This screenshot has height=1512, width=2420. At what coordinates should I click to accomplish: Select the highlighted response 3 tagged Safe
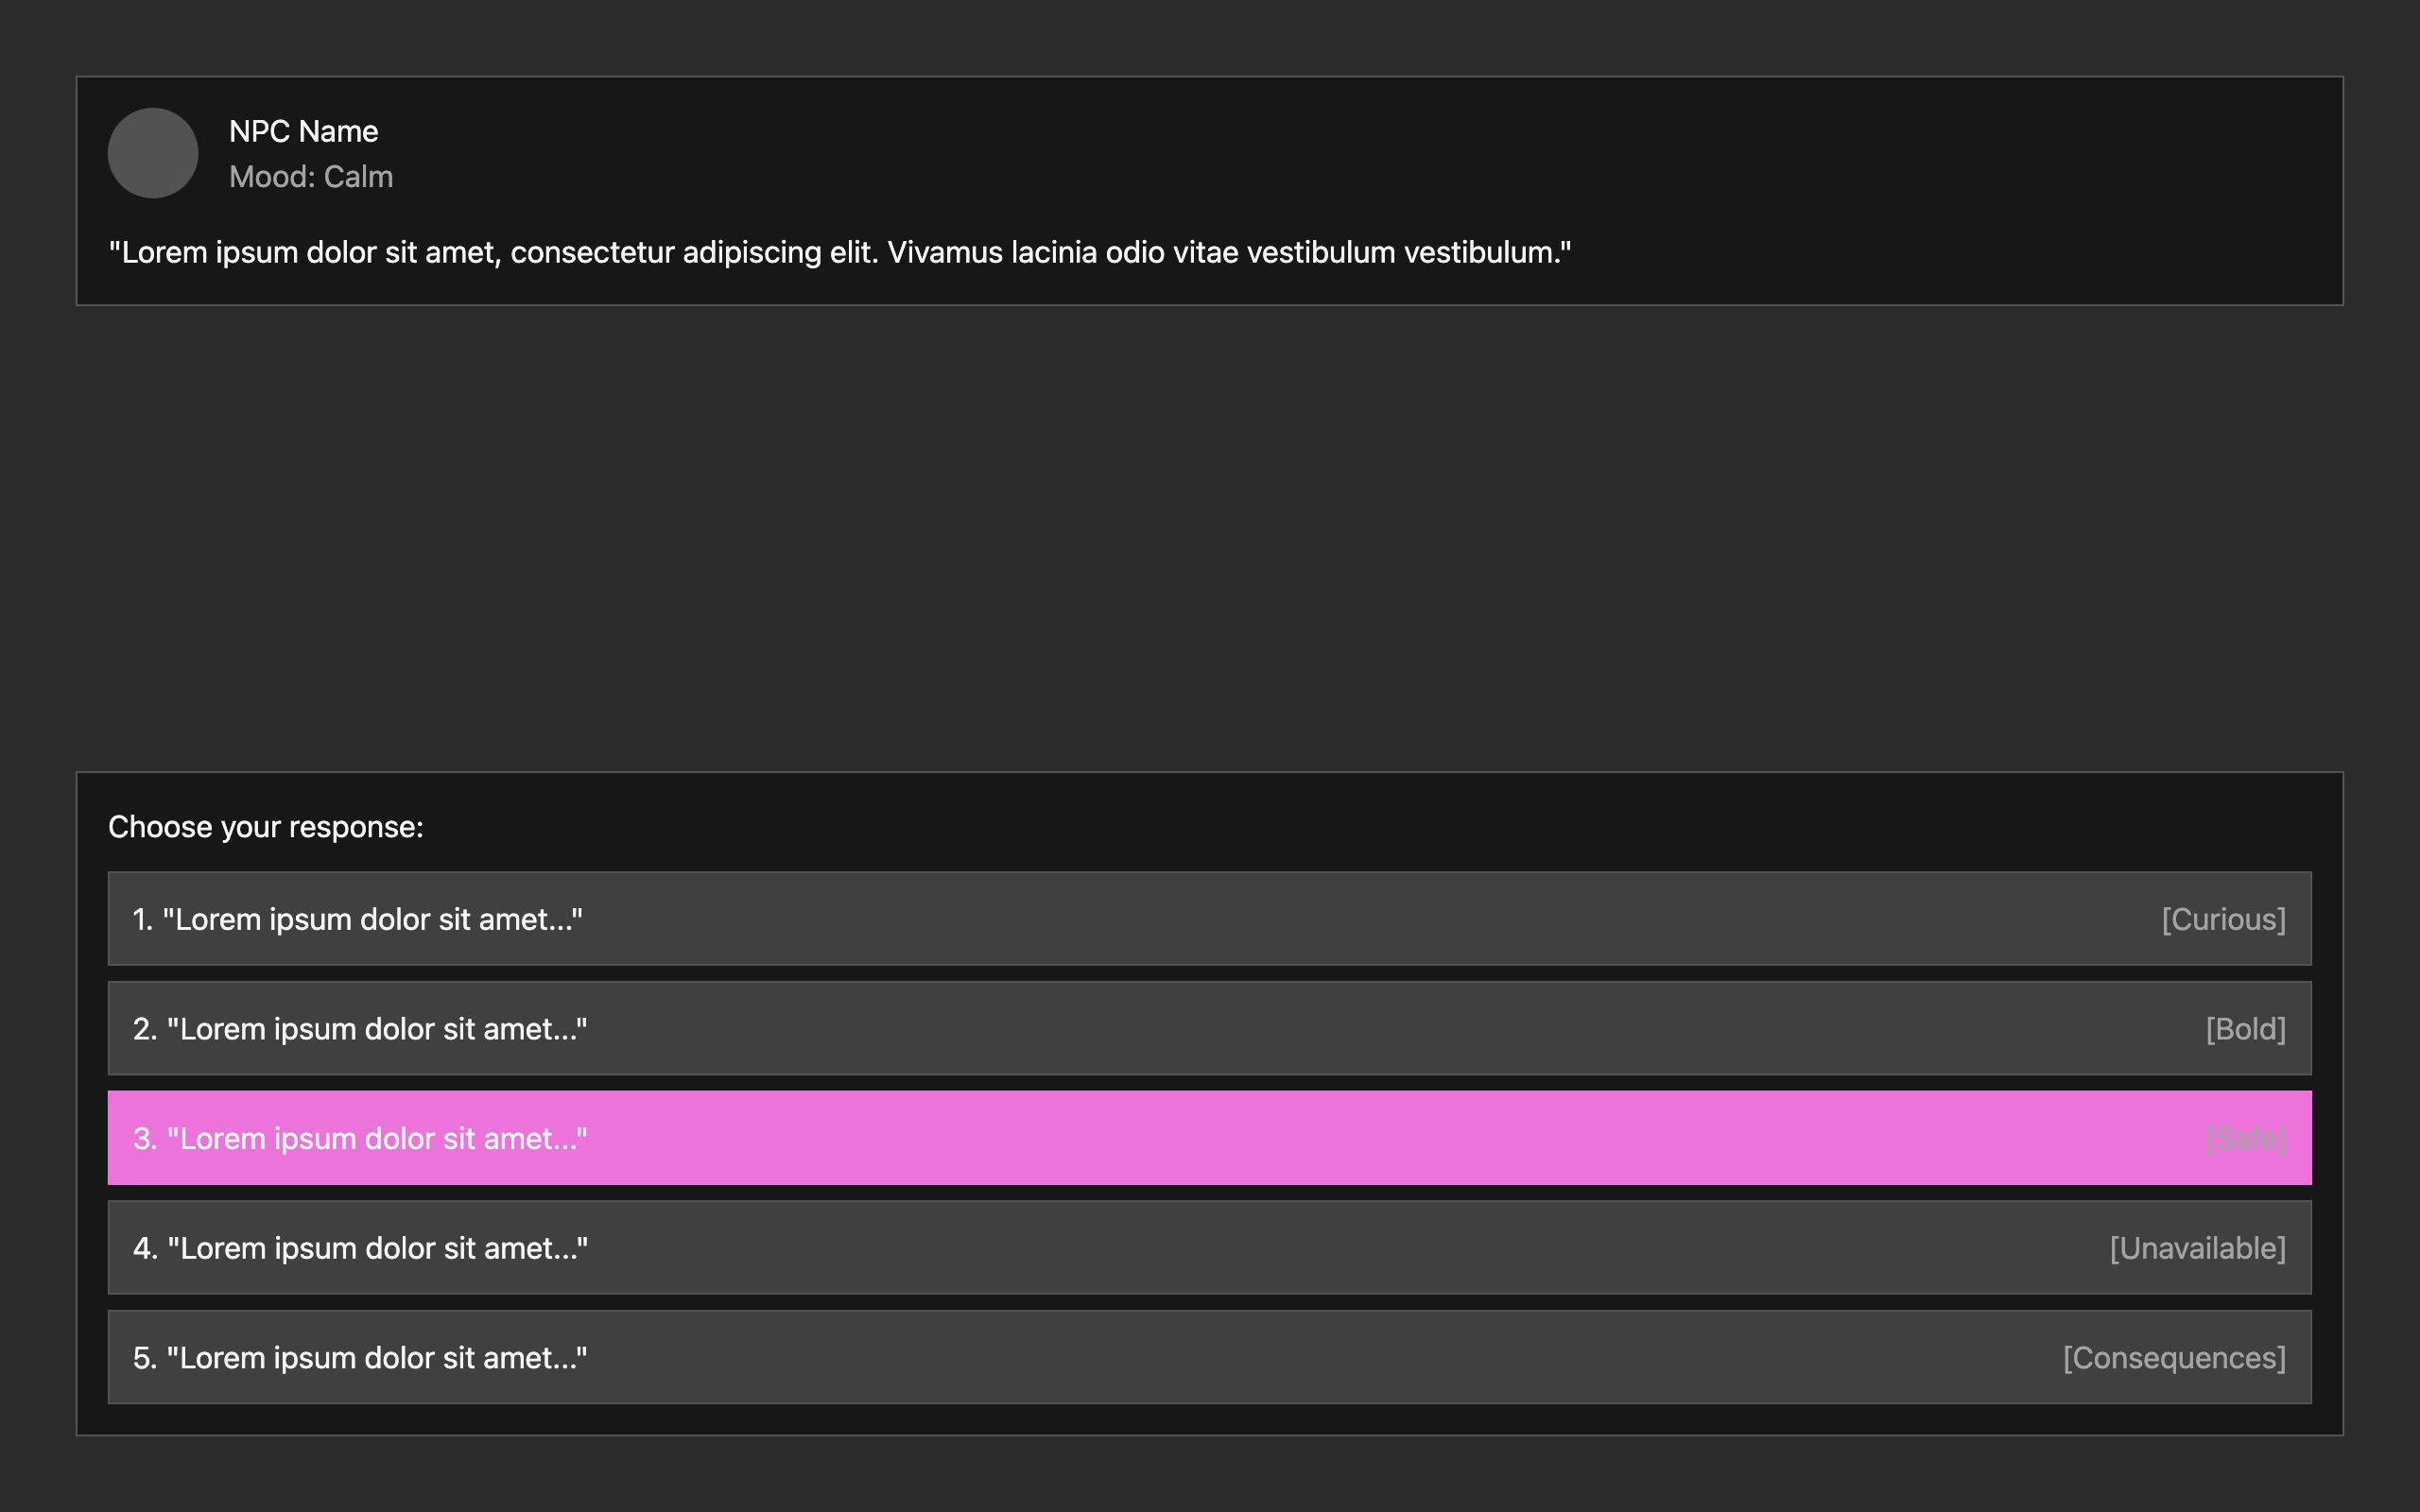tap(1209, 1137)
